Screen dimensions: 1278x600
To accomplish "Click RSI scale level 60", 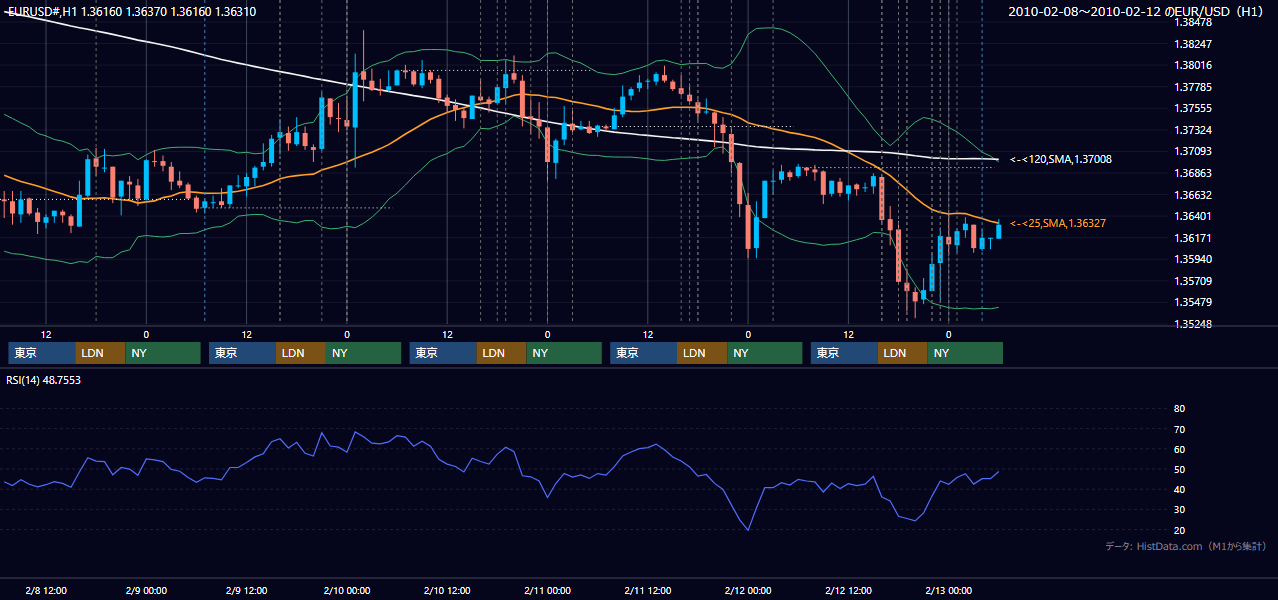I will [1179, 449].
